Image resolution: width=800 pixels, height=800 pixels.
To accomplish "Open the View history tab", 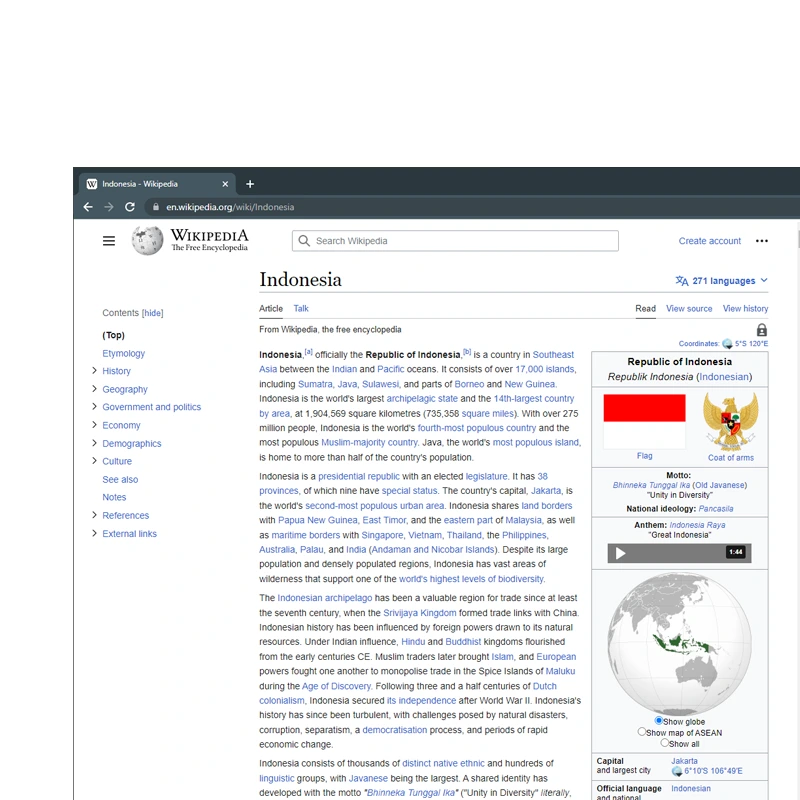I will pos(745,309).
